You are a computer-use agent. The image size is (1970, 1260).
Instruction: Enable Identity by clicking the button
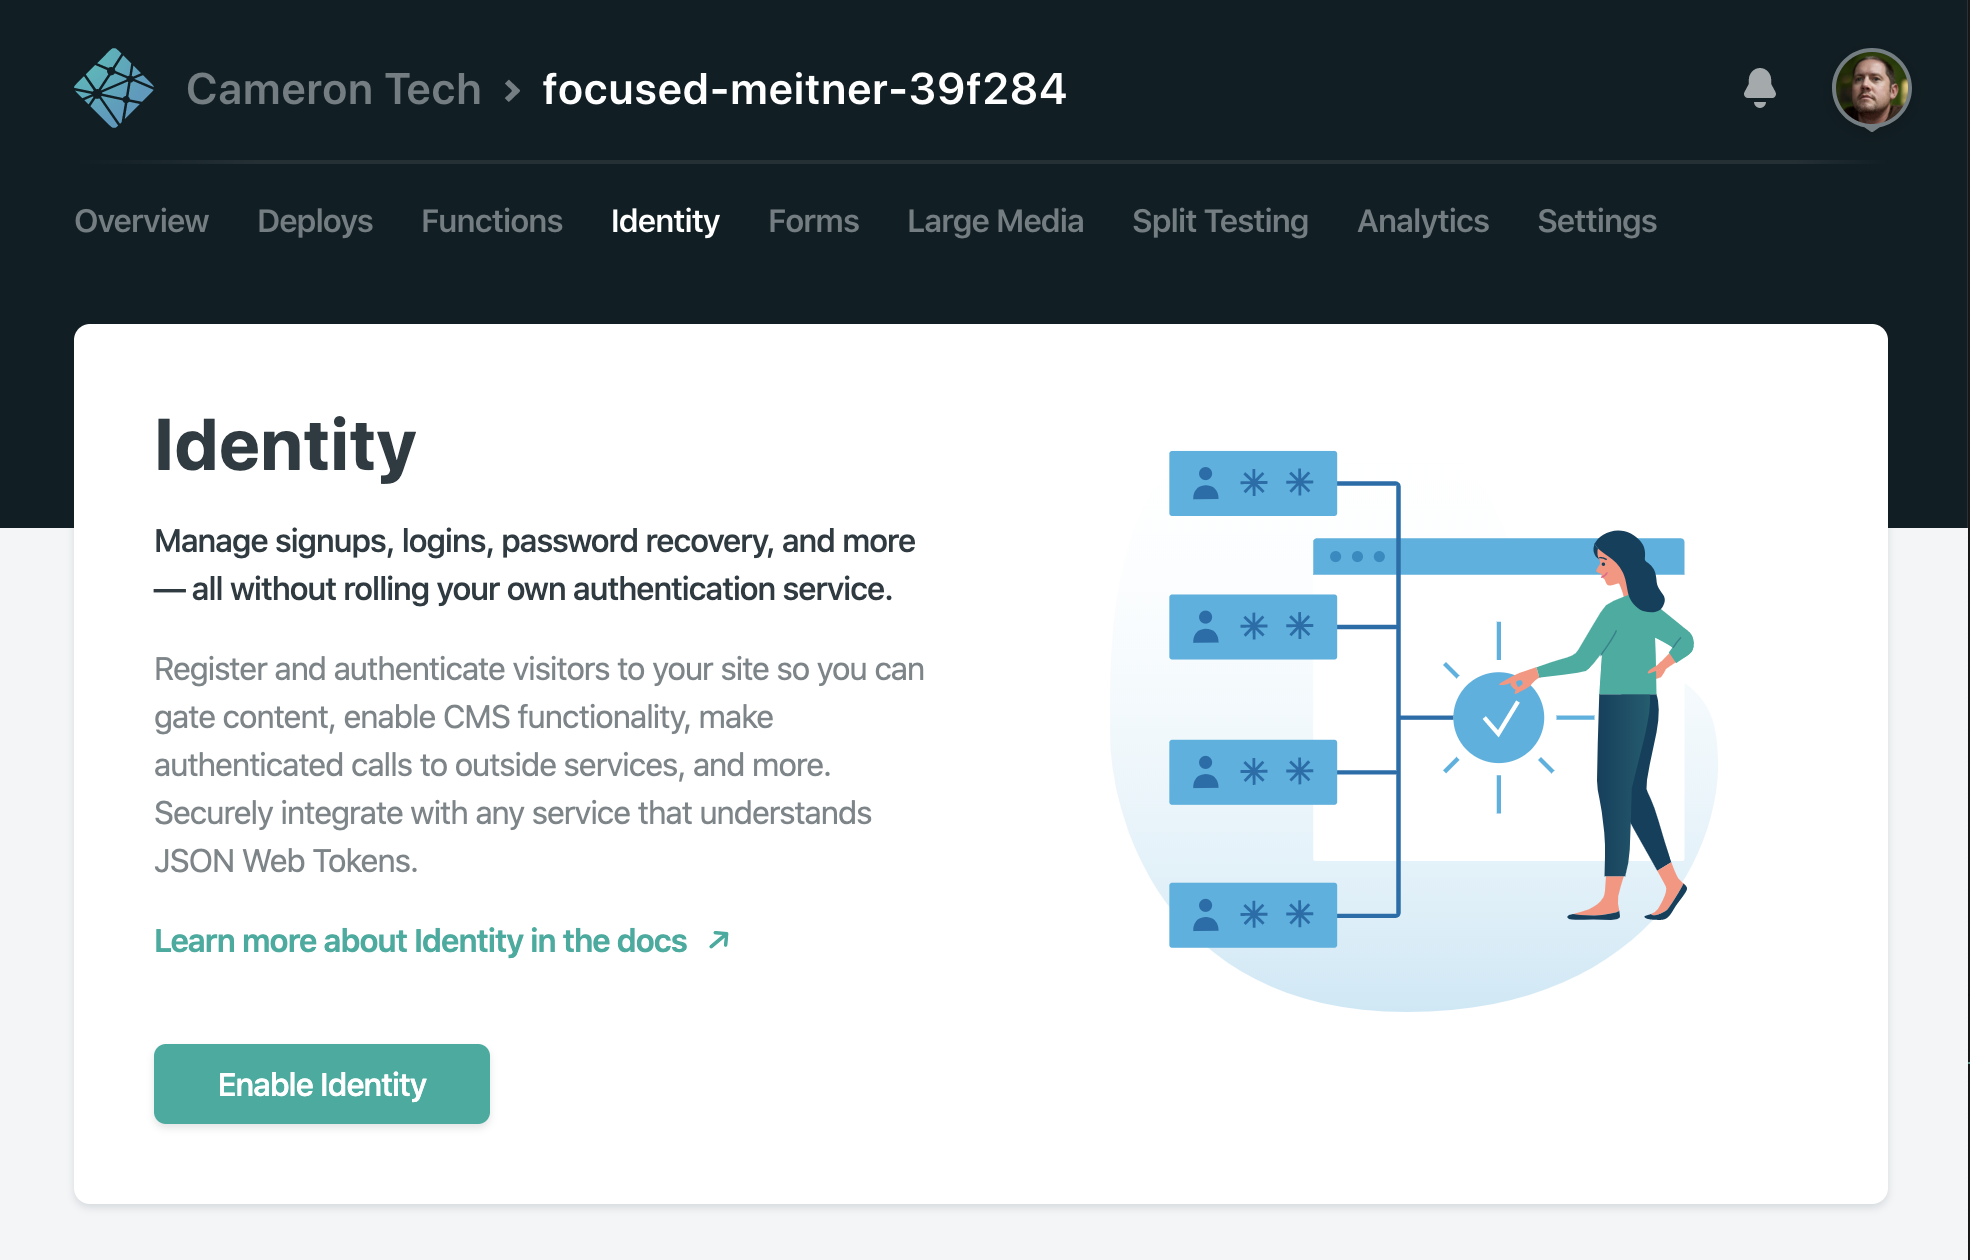tap(322, 1083)
